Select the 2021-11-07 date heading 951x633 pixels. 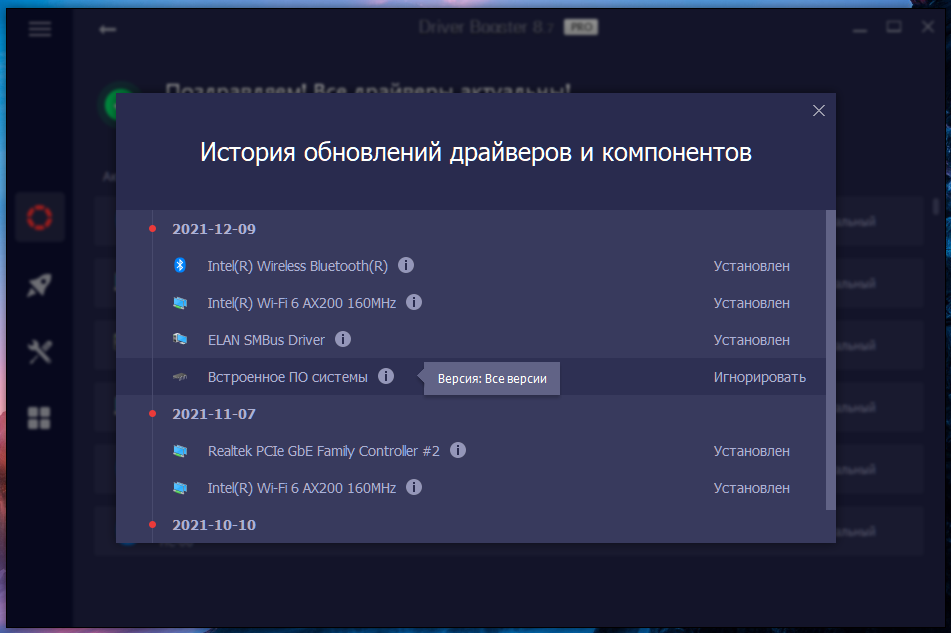[213, 414]
